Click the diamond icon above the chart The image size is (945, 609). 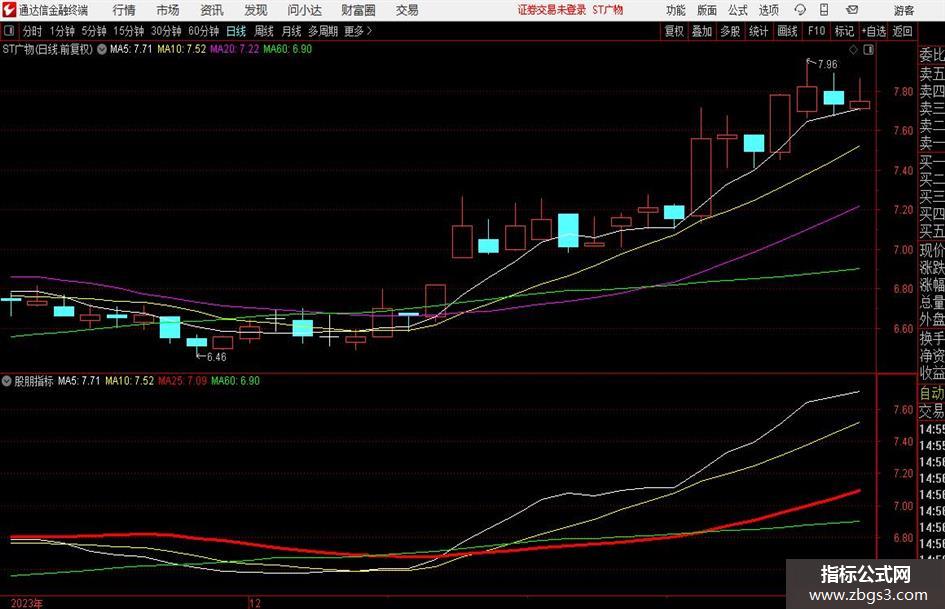pos(853,50)
